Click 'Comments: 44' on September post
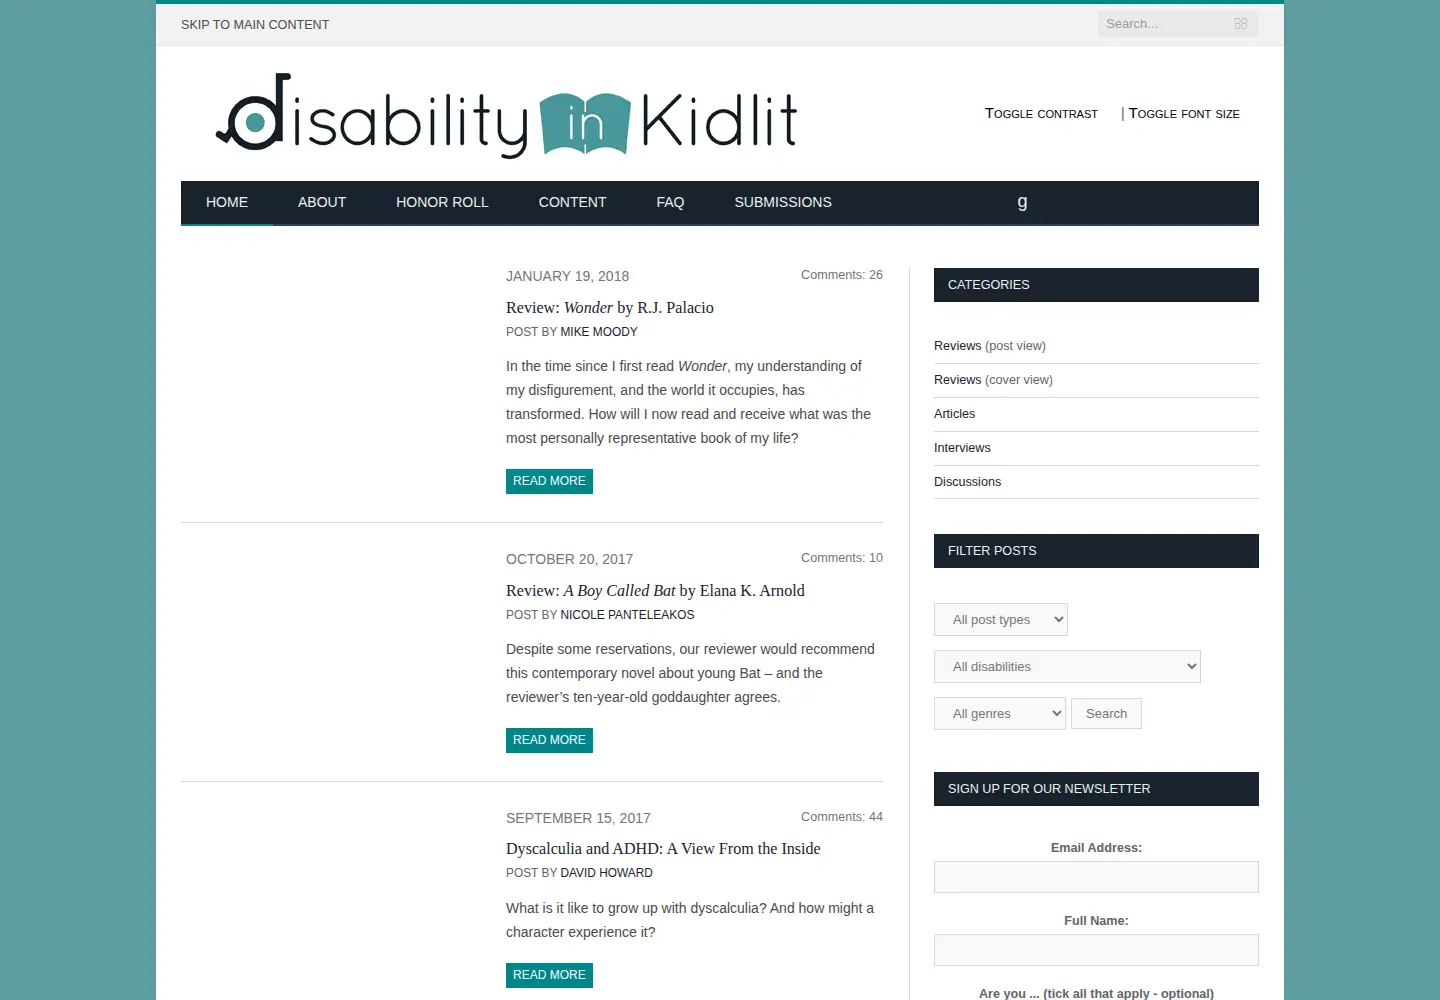The image size is (1440, 1000). (x=842, y=817)
